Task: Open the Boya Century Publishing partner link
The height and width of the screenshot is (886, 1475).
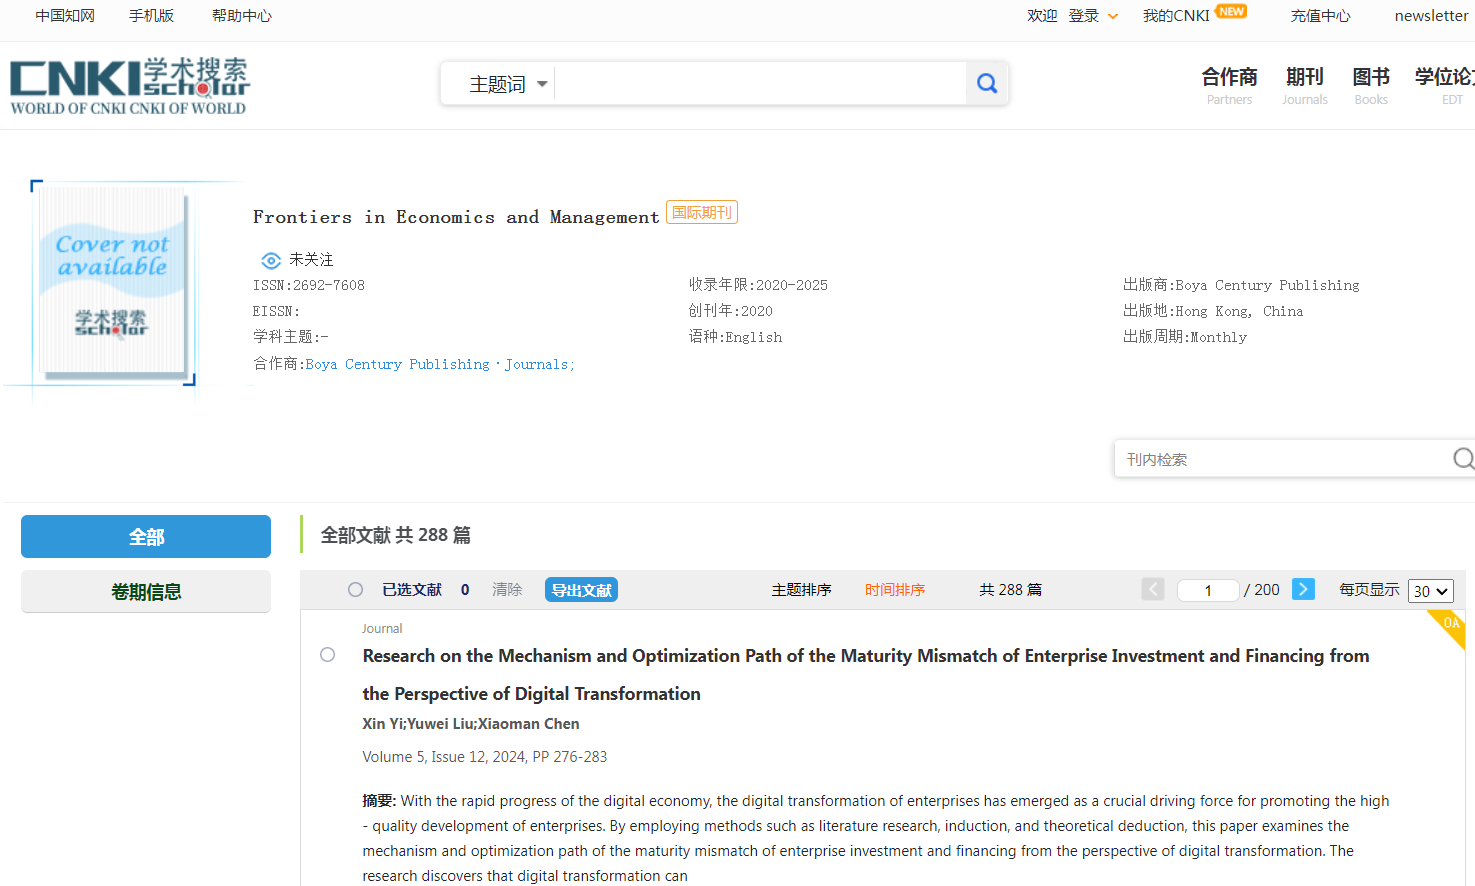Action: tap(397, 364)
